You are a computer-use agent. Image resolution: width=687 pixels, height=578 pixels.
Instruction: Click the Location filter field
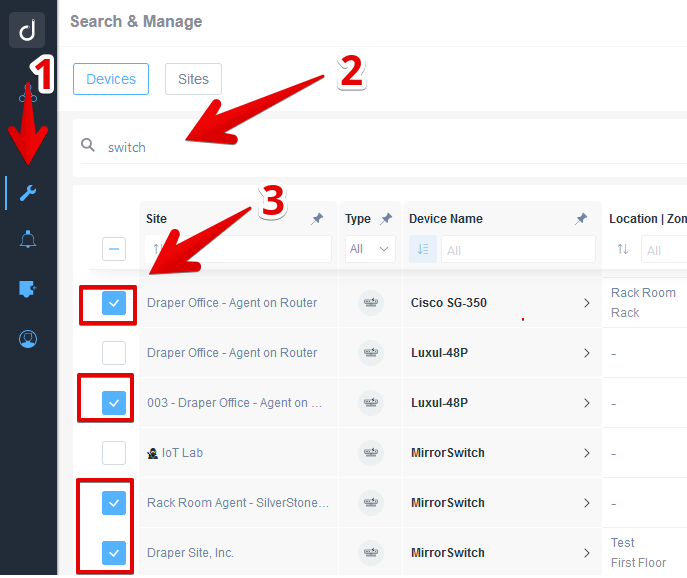tap(664, 249)
